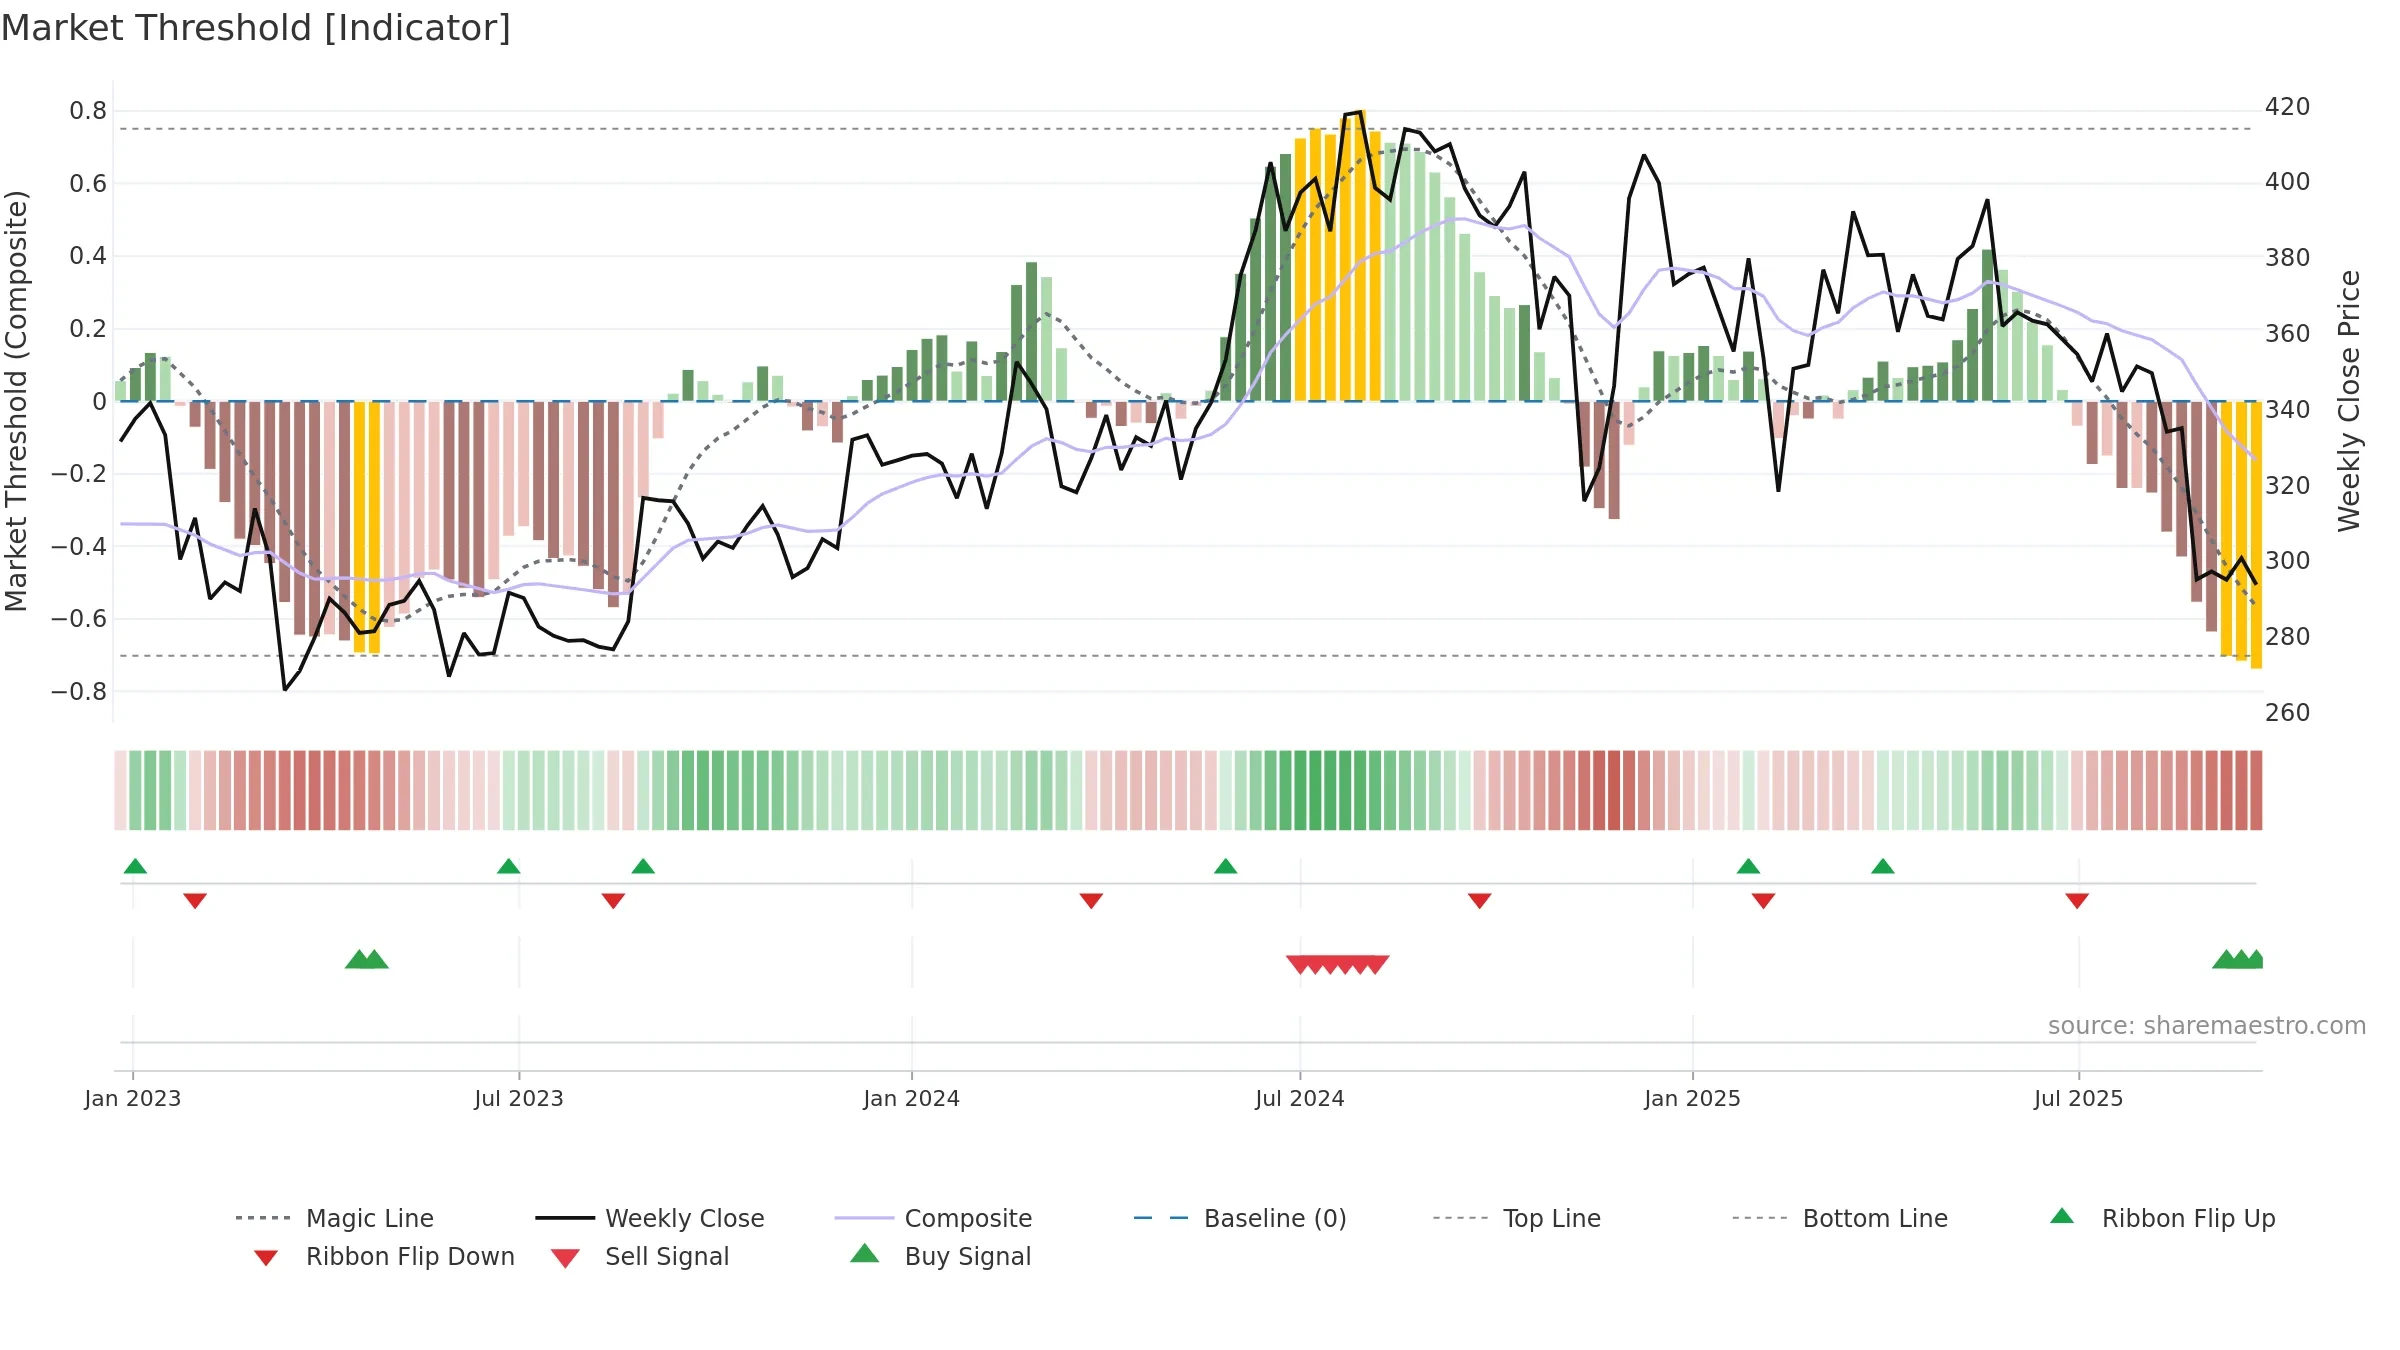Viewport: 2400px width, 1350px height.
Task: Click the gold bars at the chart's right end
Action: click(2241, 534)
